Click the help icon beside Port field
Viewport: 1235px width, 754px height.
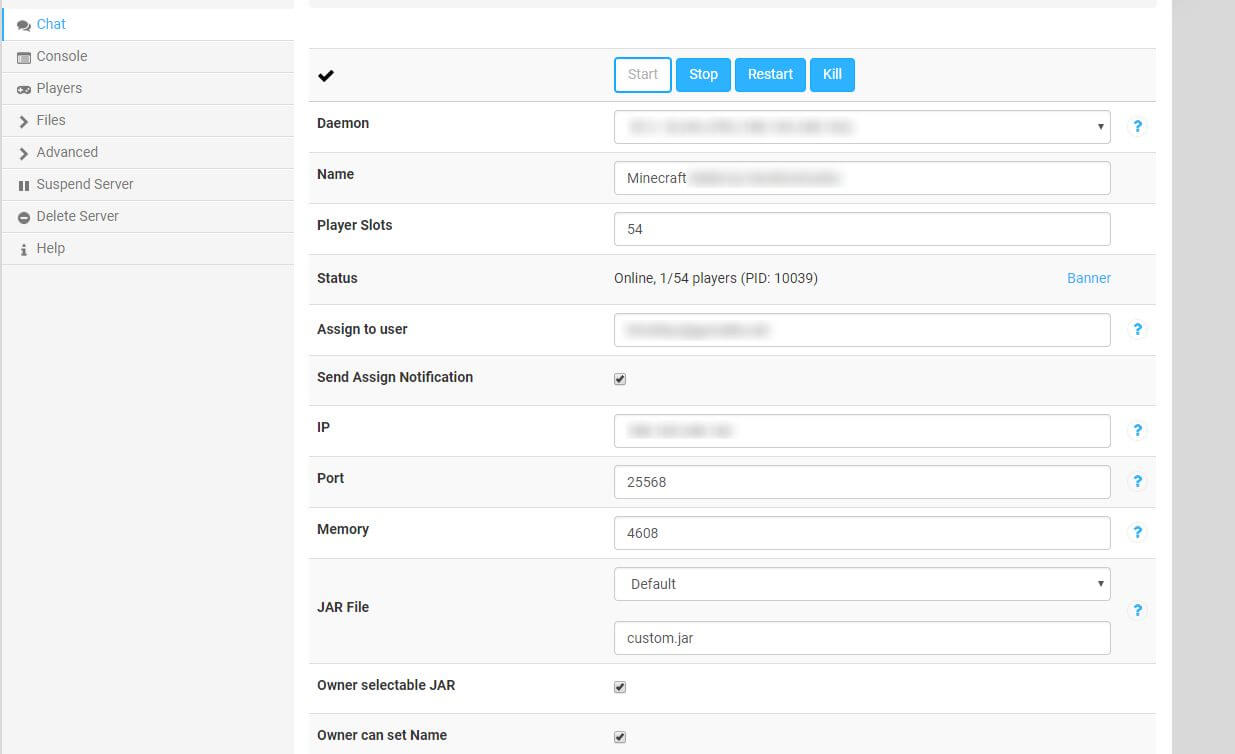coord(1137,481)
